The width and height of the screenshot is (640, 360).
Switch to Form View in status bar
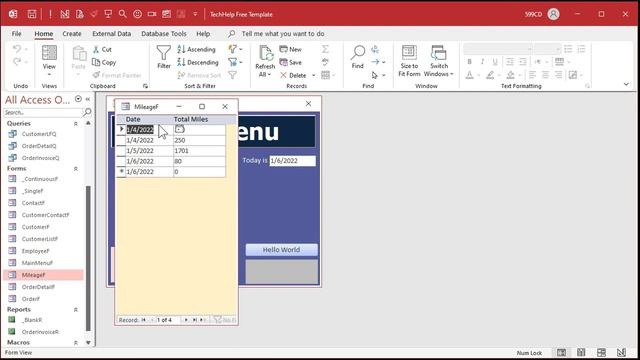562,353
